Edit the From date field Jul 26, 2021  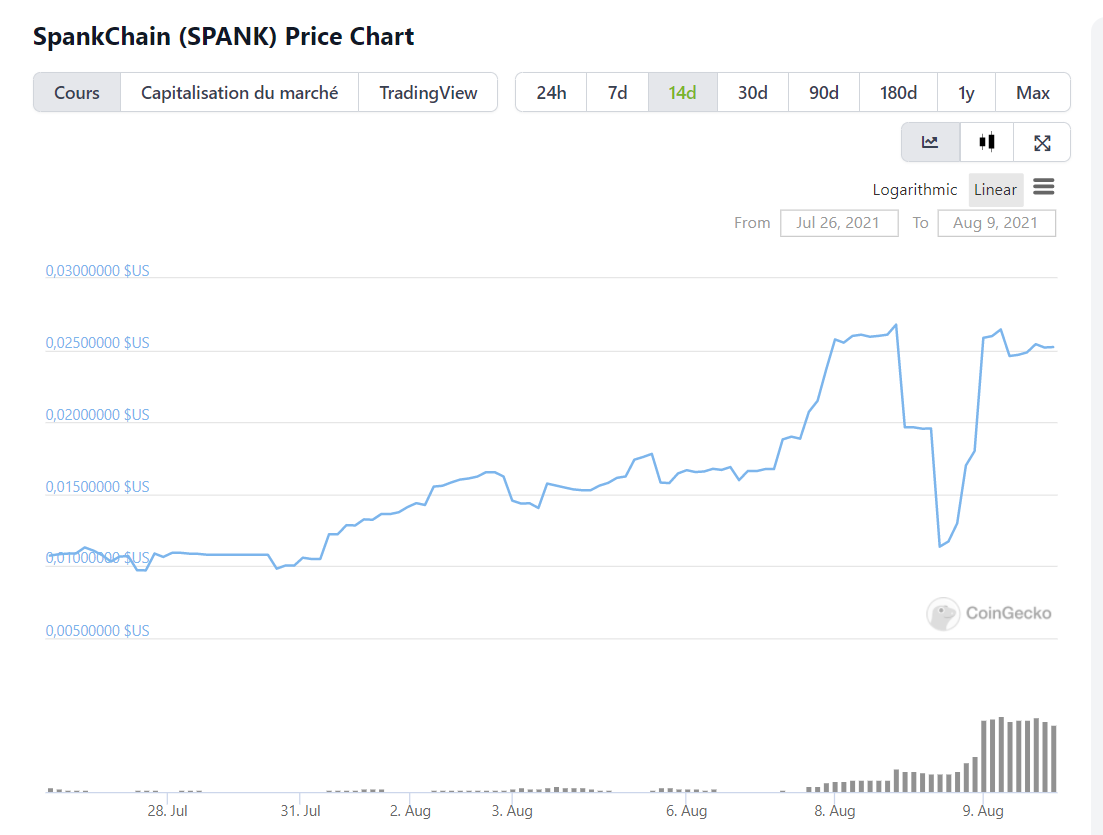point(838,223)
